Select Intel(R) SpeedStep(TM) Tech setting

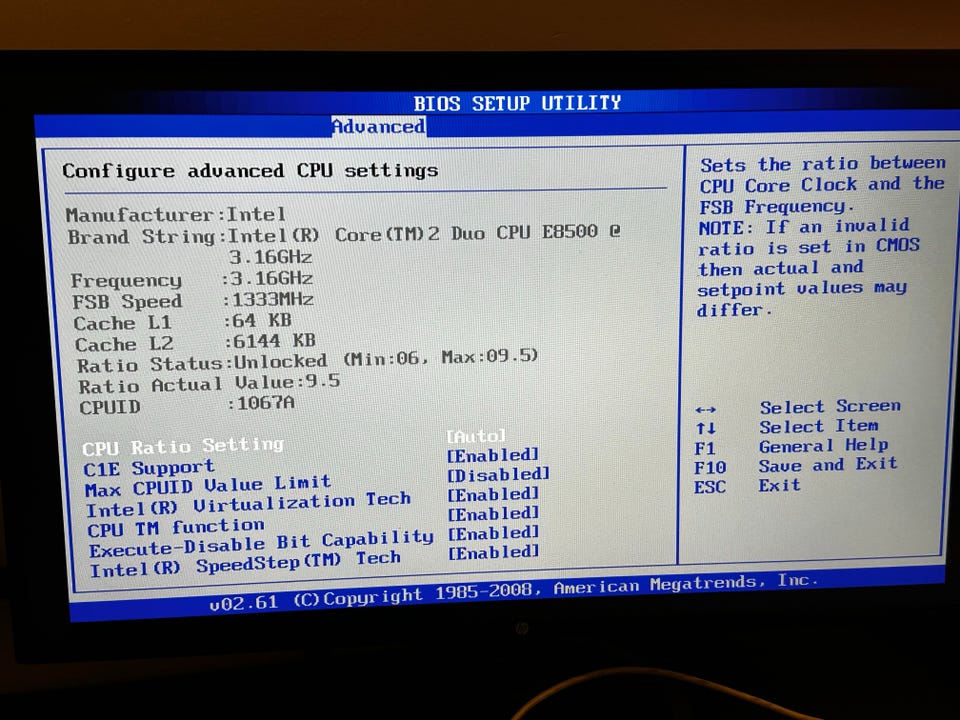[x=246, y=564]
